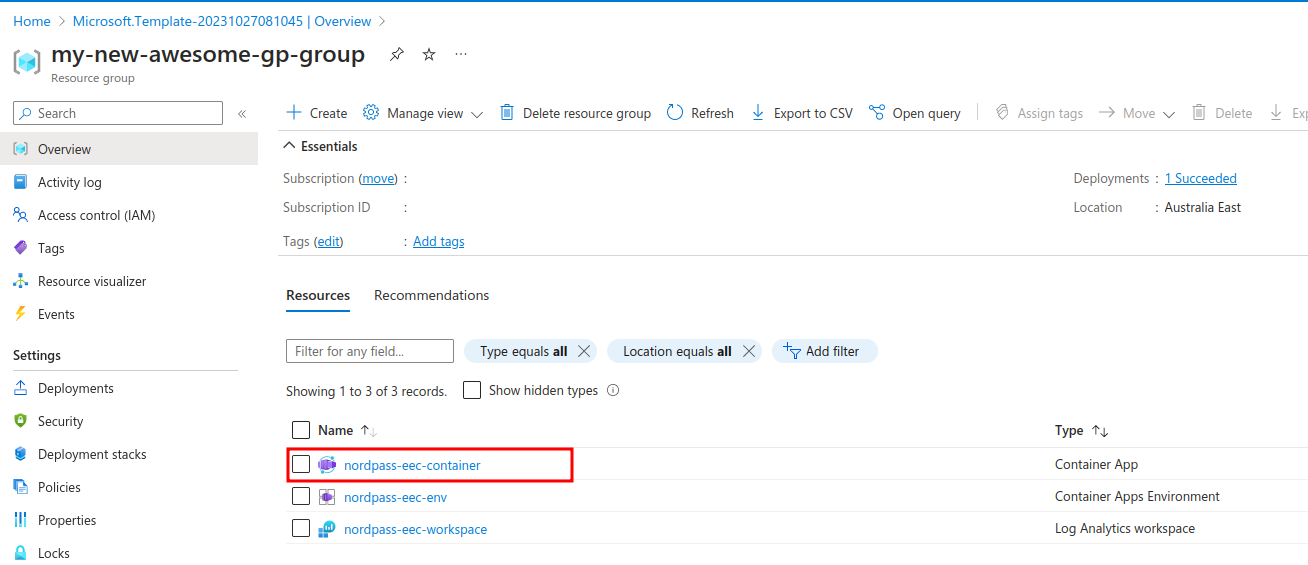The height and width of the screenshot is (565, 1308).
Task: Click the Tags purple tag icon
Action: [20, 248]
